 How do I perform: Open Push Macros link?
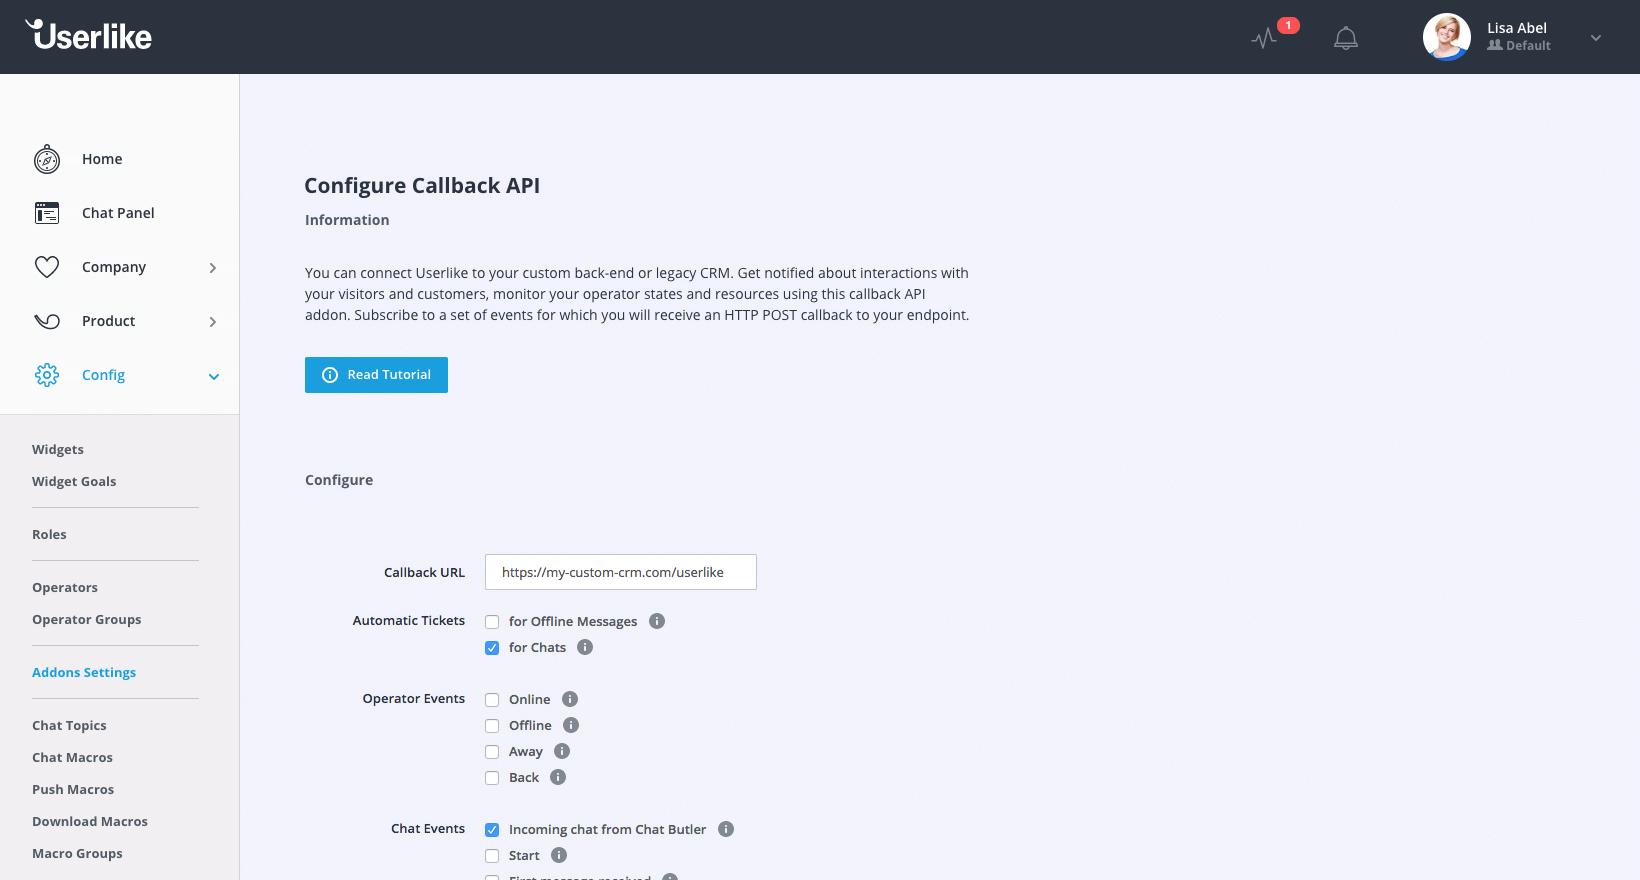tap(73, 790)
